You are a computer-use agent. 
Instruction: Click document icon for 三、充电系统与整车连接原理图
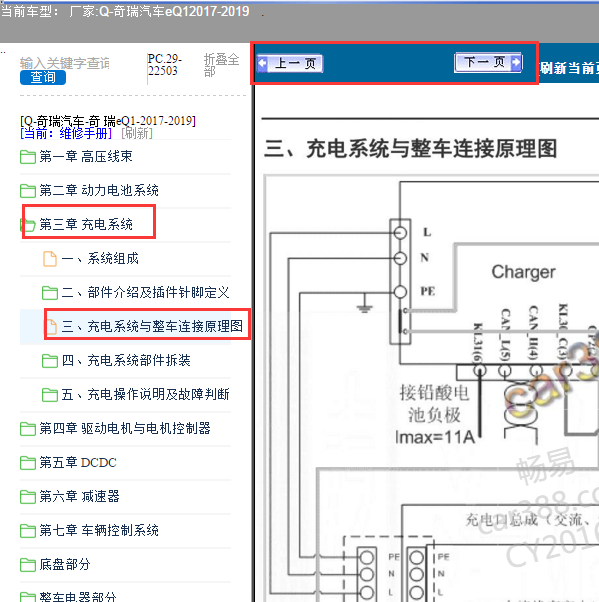pos(51,327)
